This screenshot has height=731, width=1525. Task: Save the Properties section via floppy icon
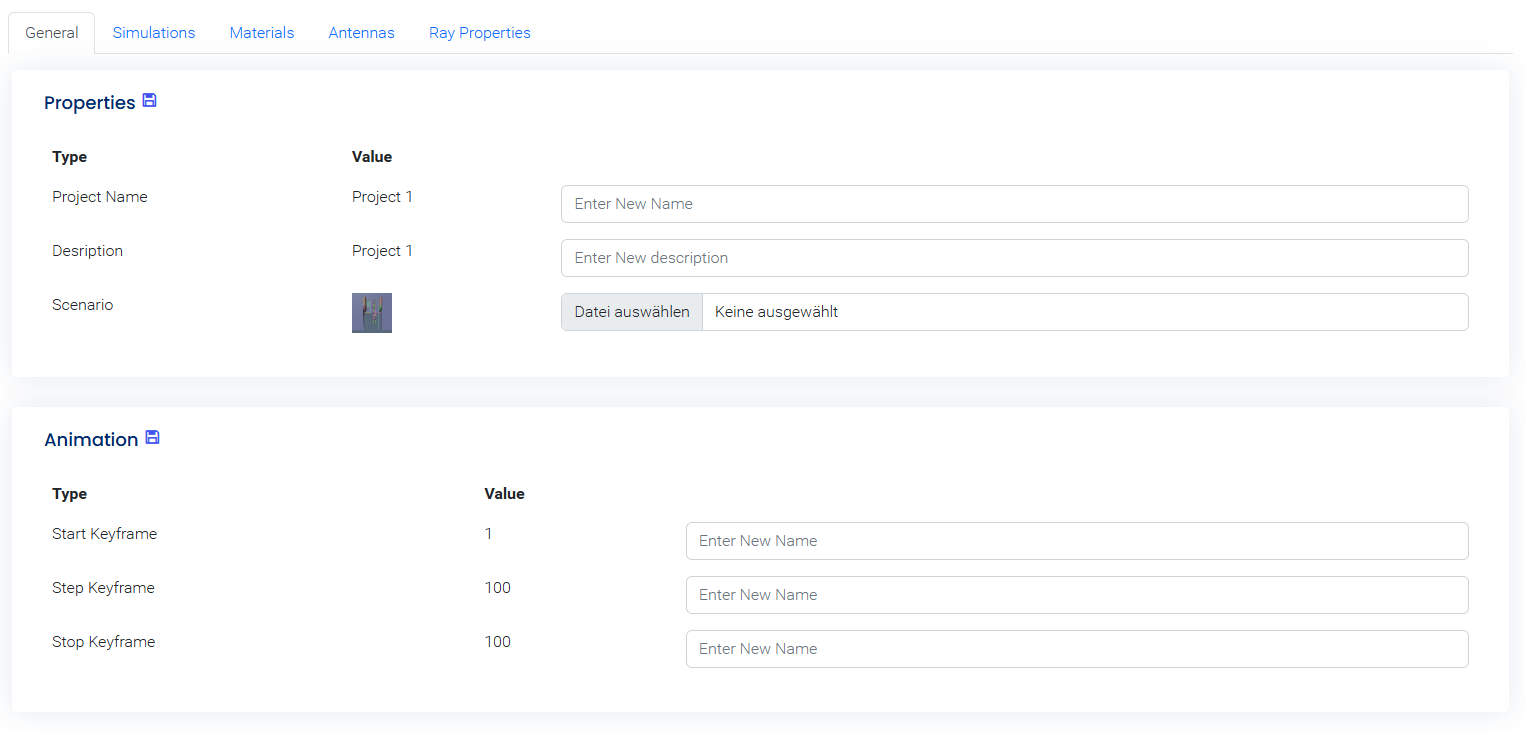tap(150, 101)
